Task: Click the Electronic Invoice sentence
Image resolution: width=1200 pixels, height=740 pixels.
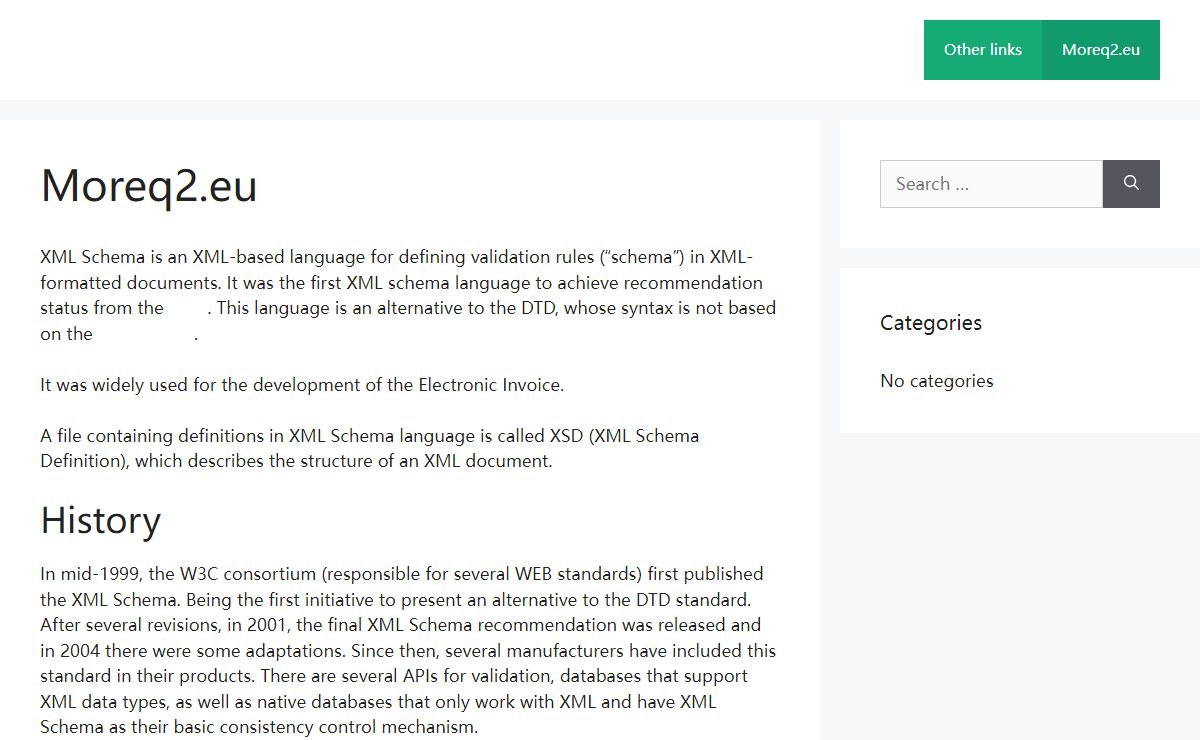Action: coord(302,385)
